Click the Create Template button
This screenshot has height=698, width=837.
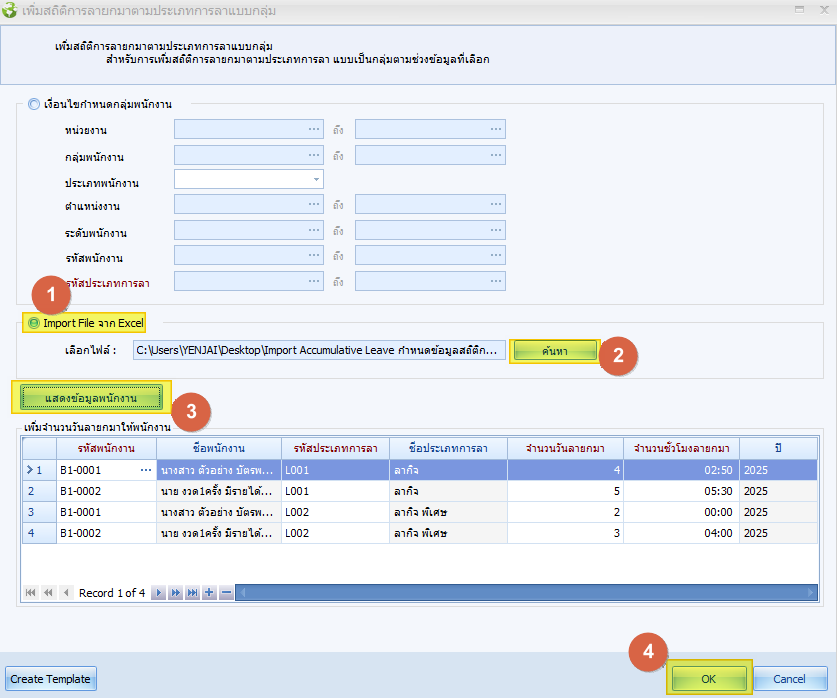point(50,679)
